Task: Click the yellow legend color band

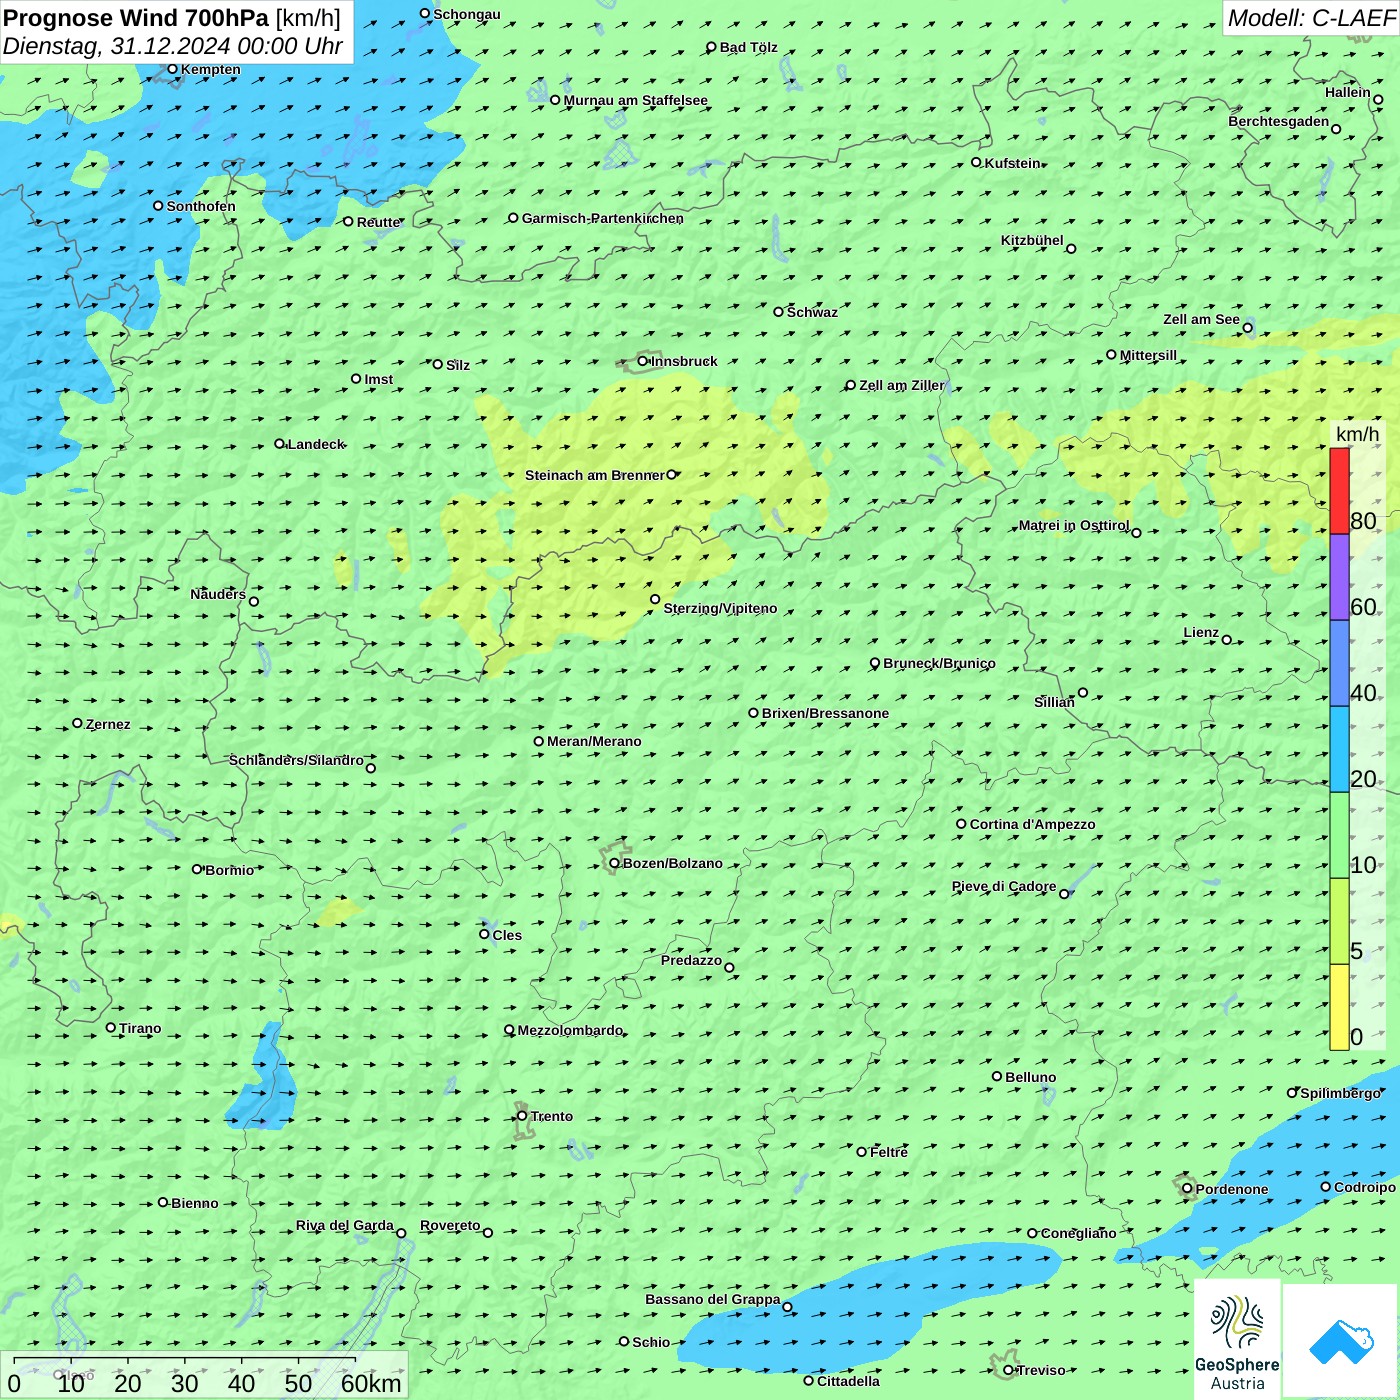Action: click(x=1339, y=1007)
